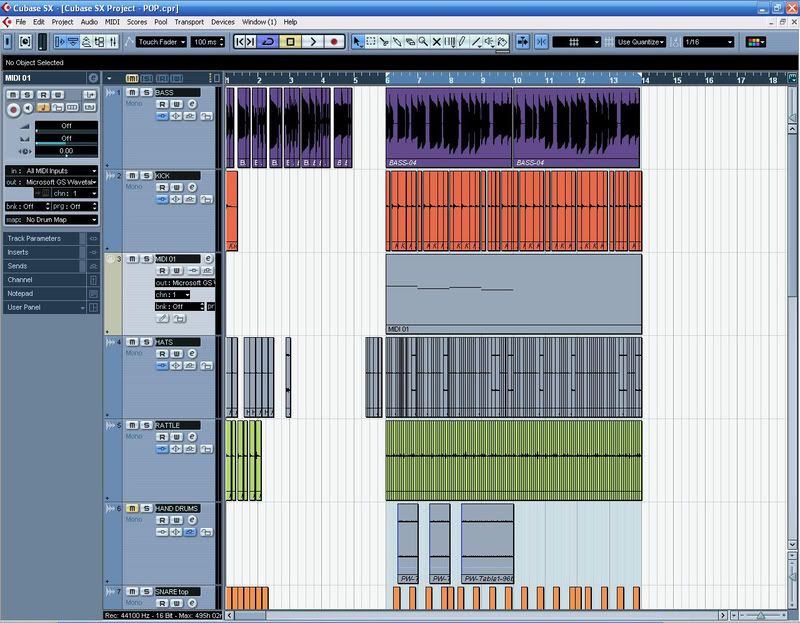Expand the Inserts inspector section
The height and width of the screenshot is (623, 800).
51,252
